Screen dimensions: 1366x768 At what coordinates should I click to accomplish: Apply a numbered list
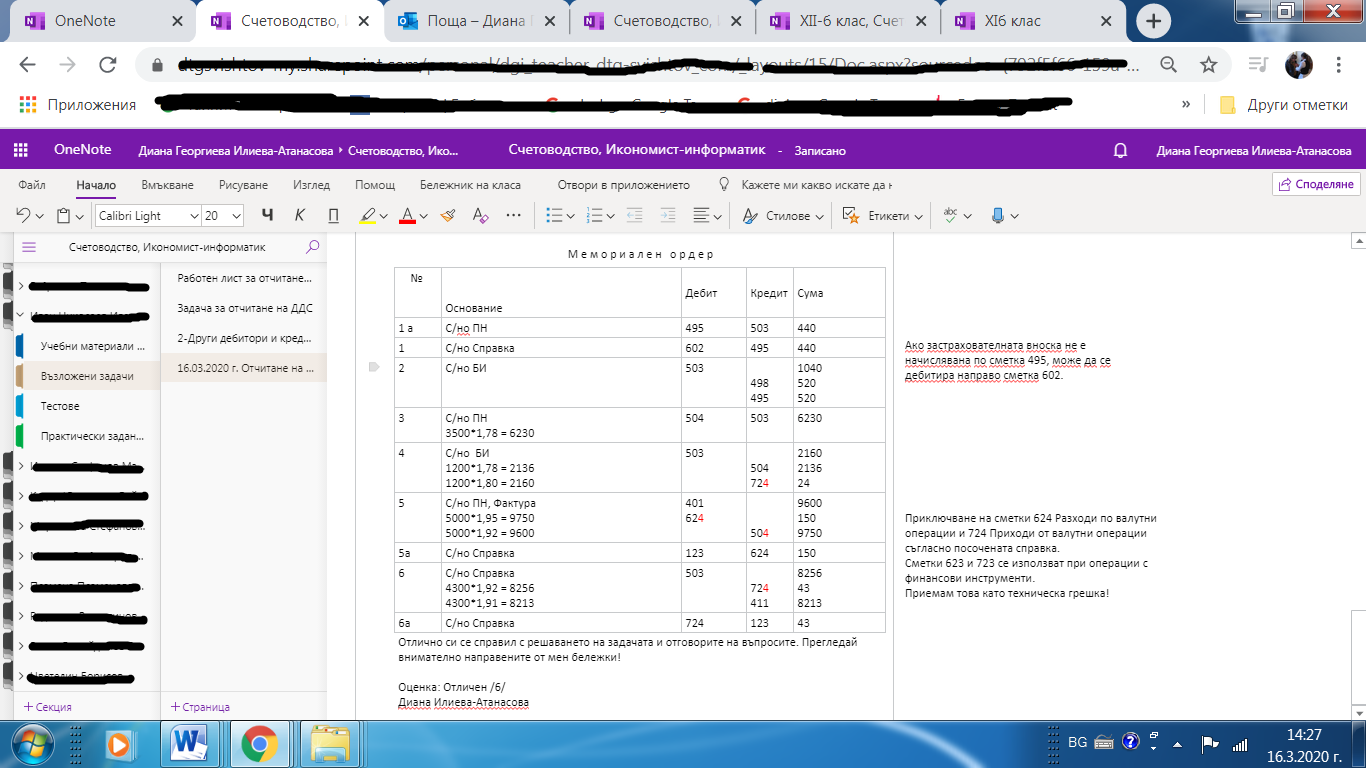pos(593,215)
